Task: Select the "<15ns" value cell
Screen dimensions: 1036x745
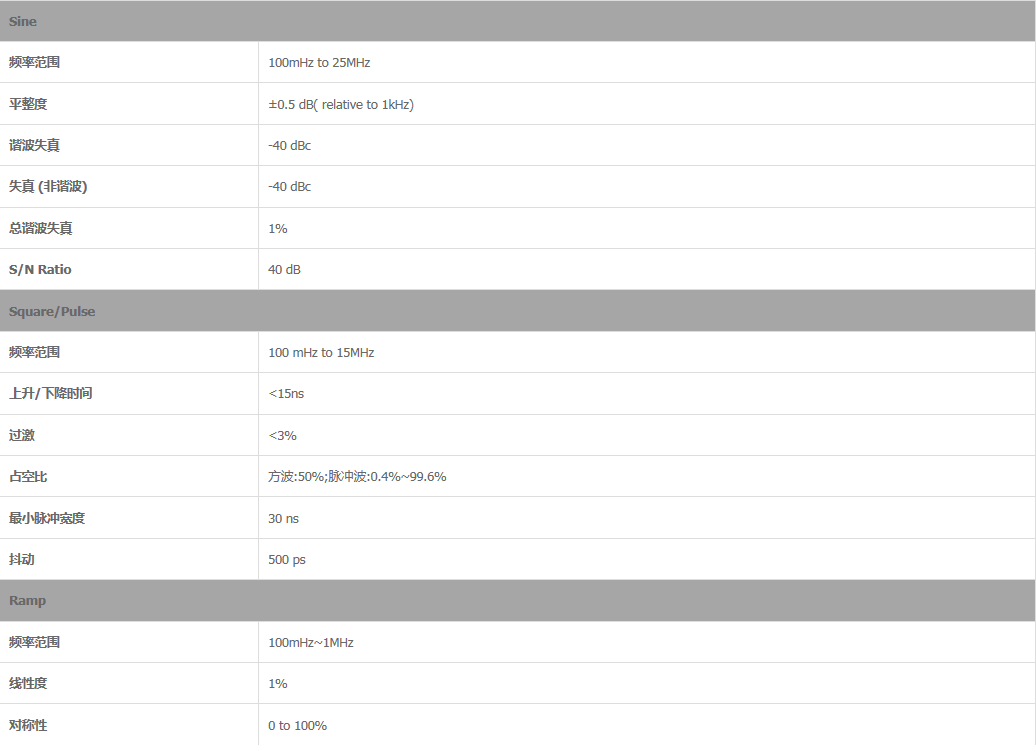Action: [286, 394]
